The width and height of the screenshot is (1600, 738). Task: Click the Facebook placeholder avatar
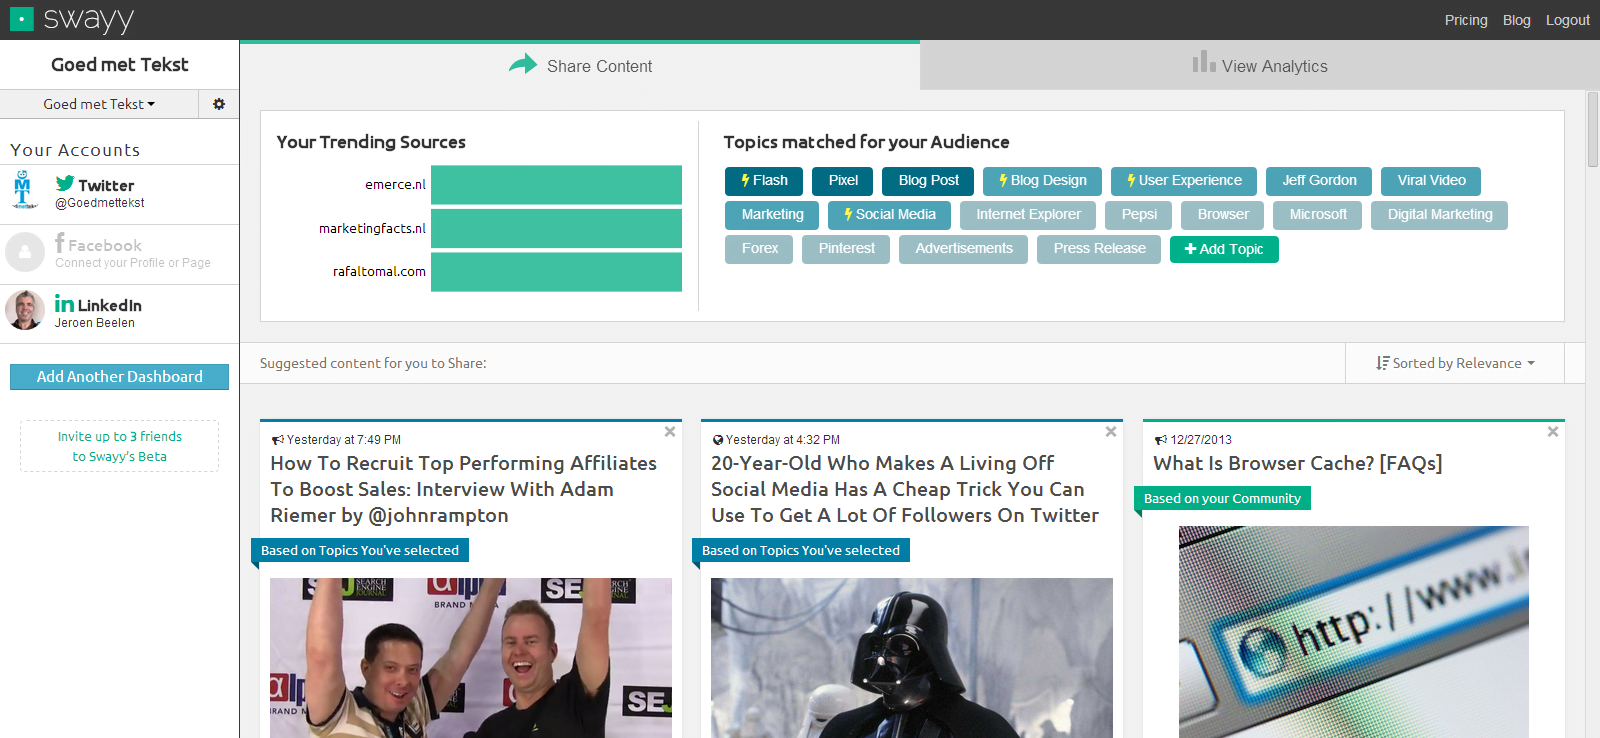[25, 252]
